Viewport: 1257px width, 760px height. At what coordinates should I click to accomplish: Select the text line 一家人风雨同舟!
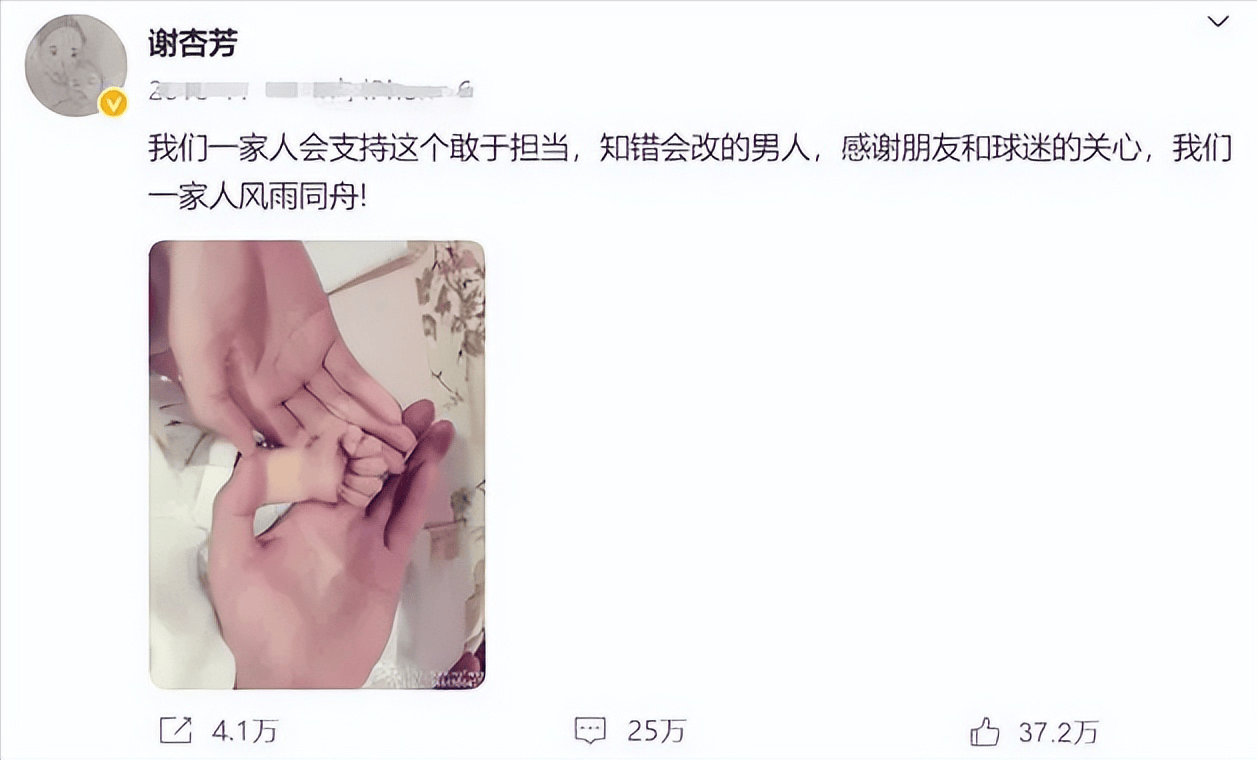[x=259, y=196]
